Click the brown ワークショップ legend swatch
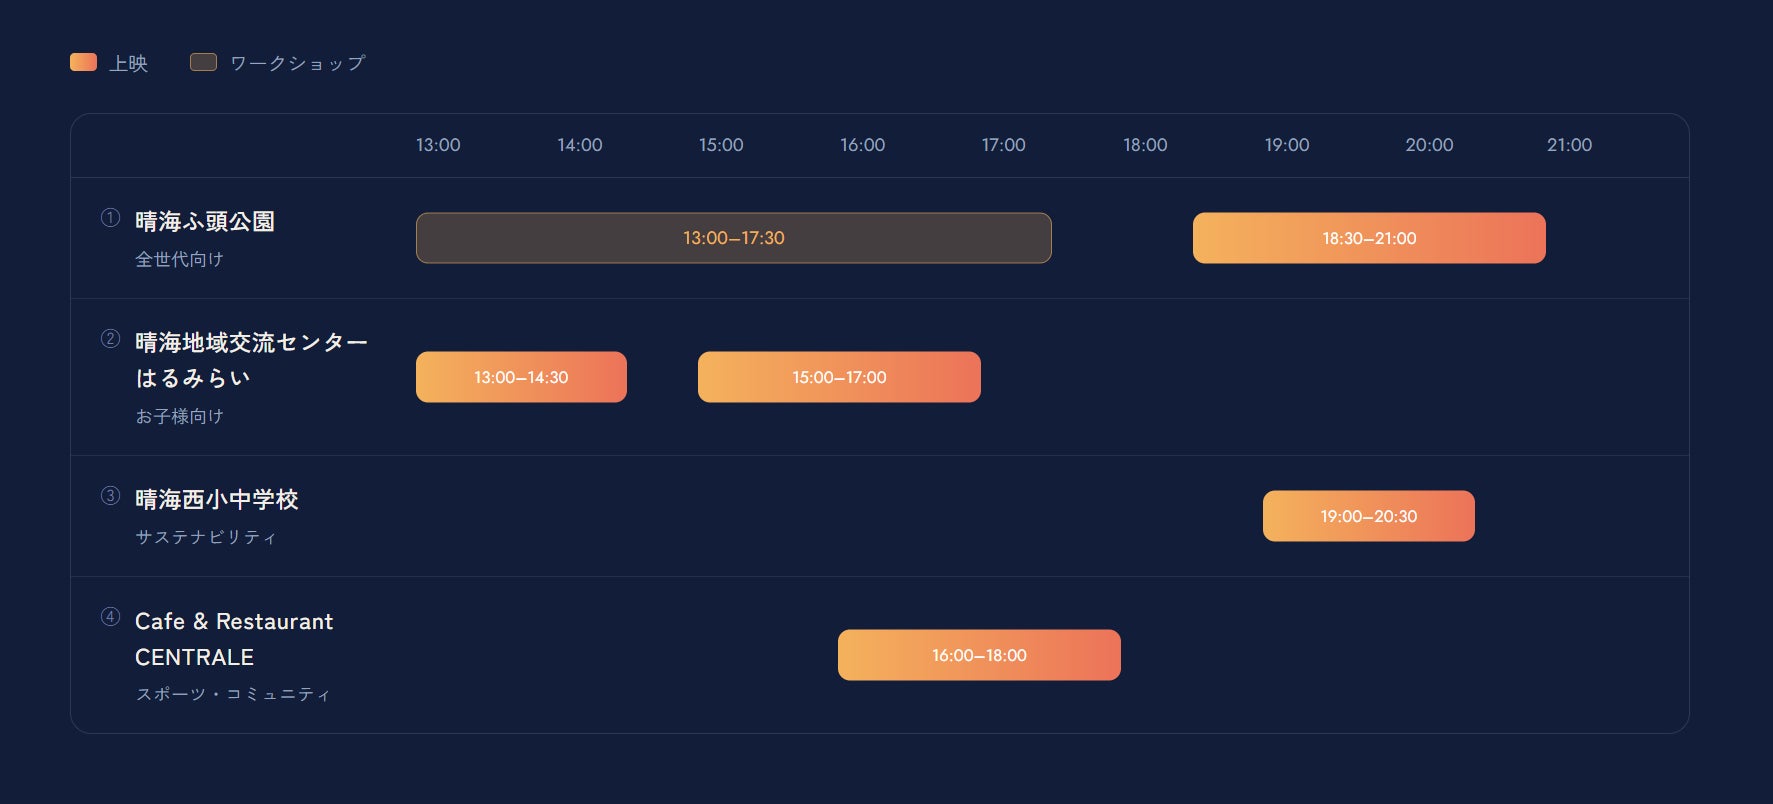The height and width of the screenshot is (804, 1773). click(203, 62)
